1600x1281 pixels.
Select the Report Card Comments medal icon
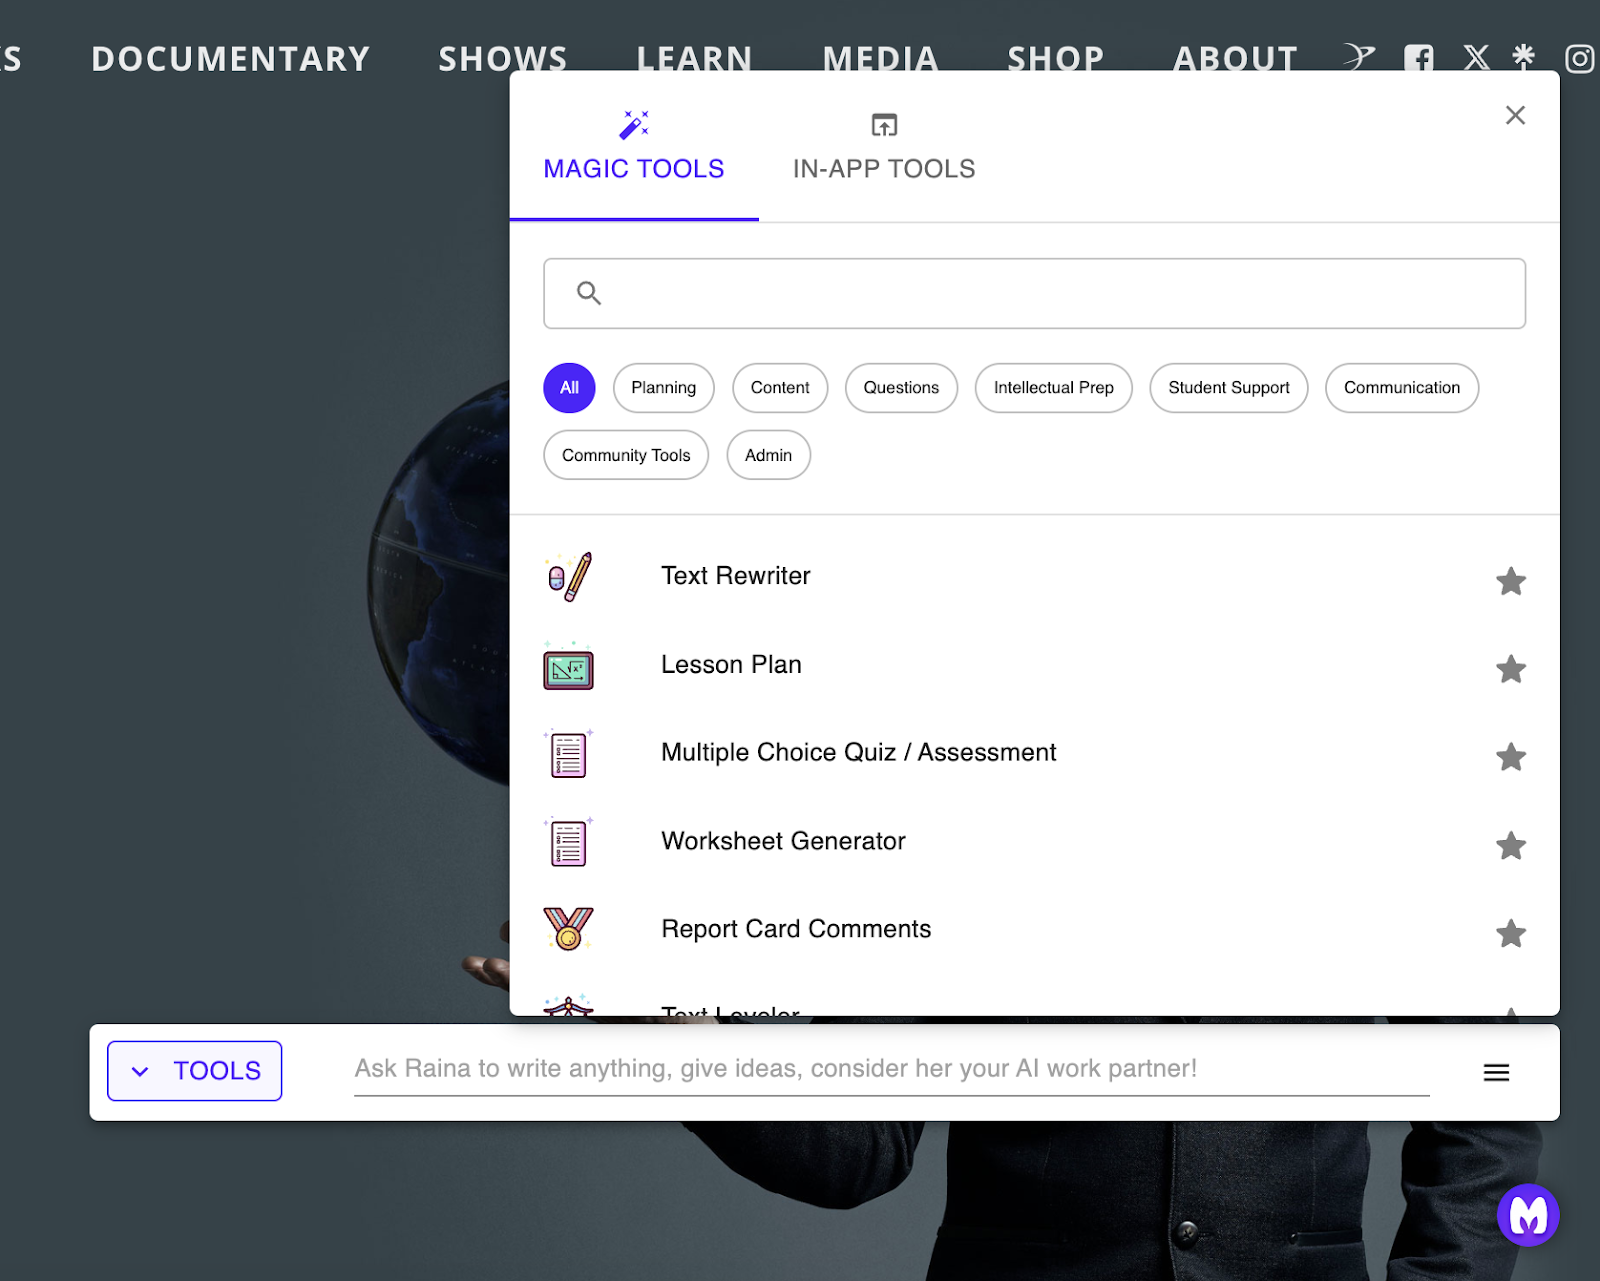pos(567,930)
